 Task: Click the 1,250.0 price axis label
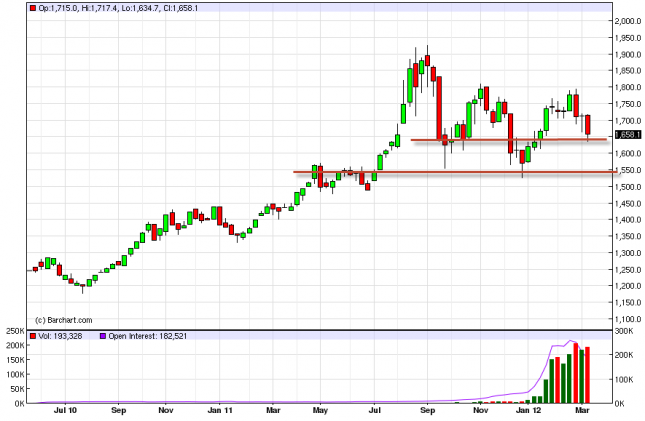tap(628, 270)
